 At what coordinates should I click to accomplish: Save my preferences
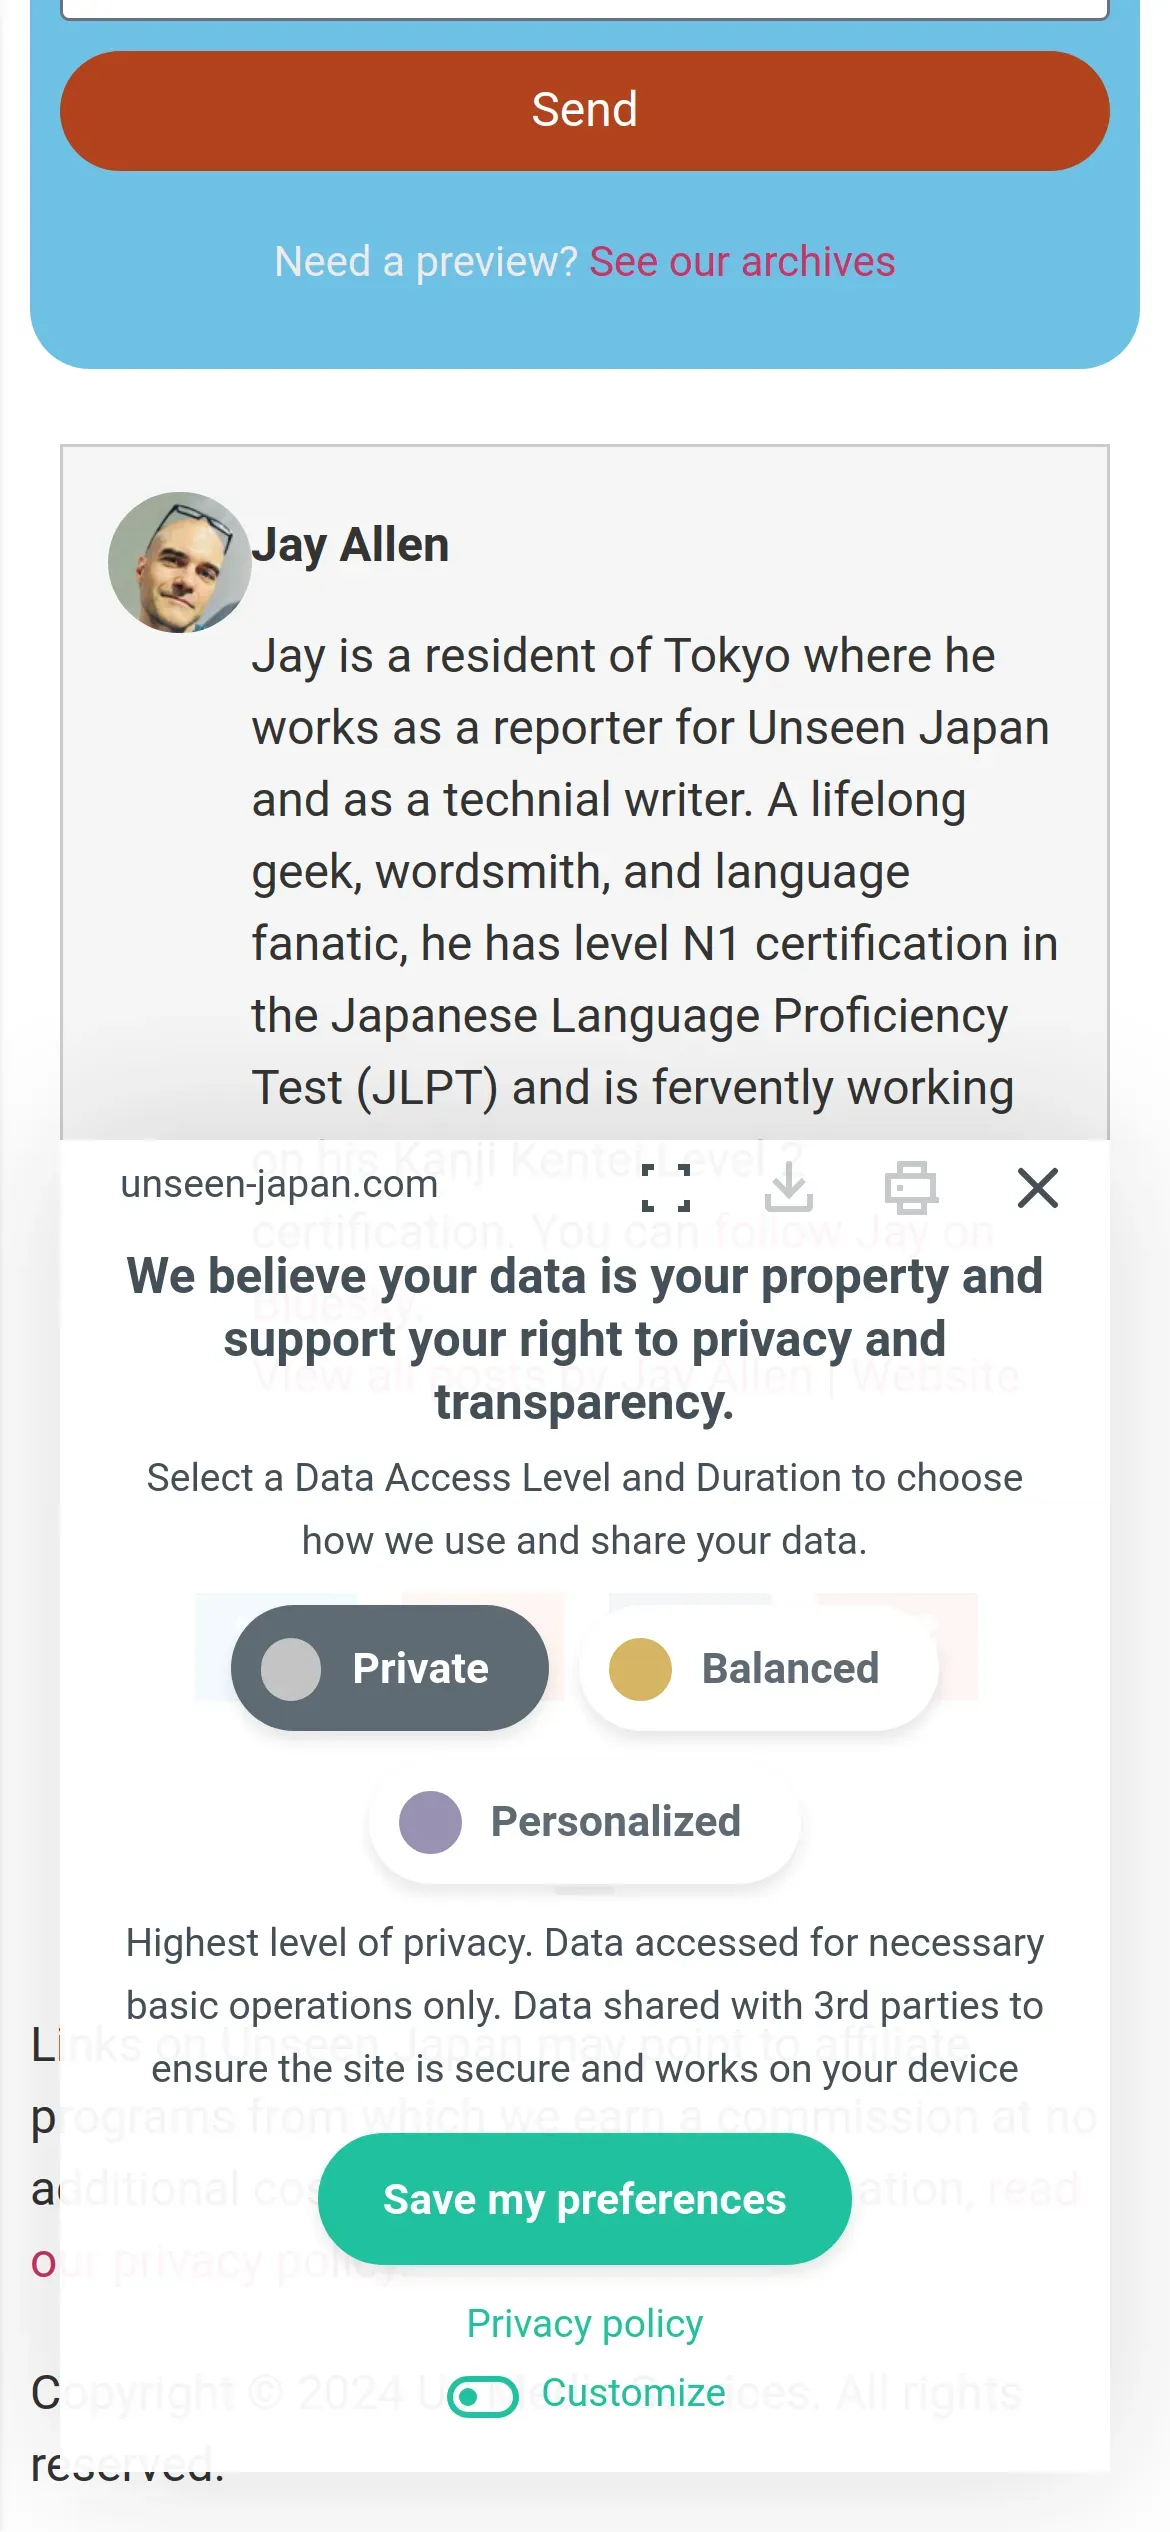pos(584,2200)
